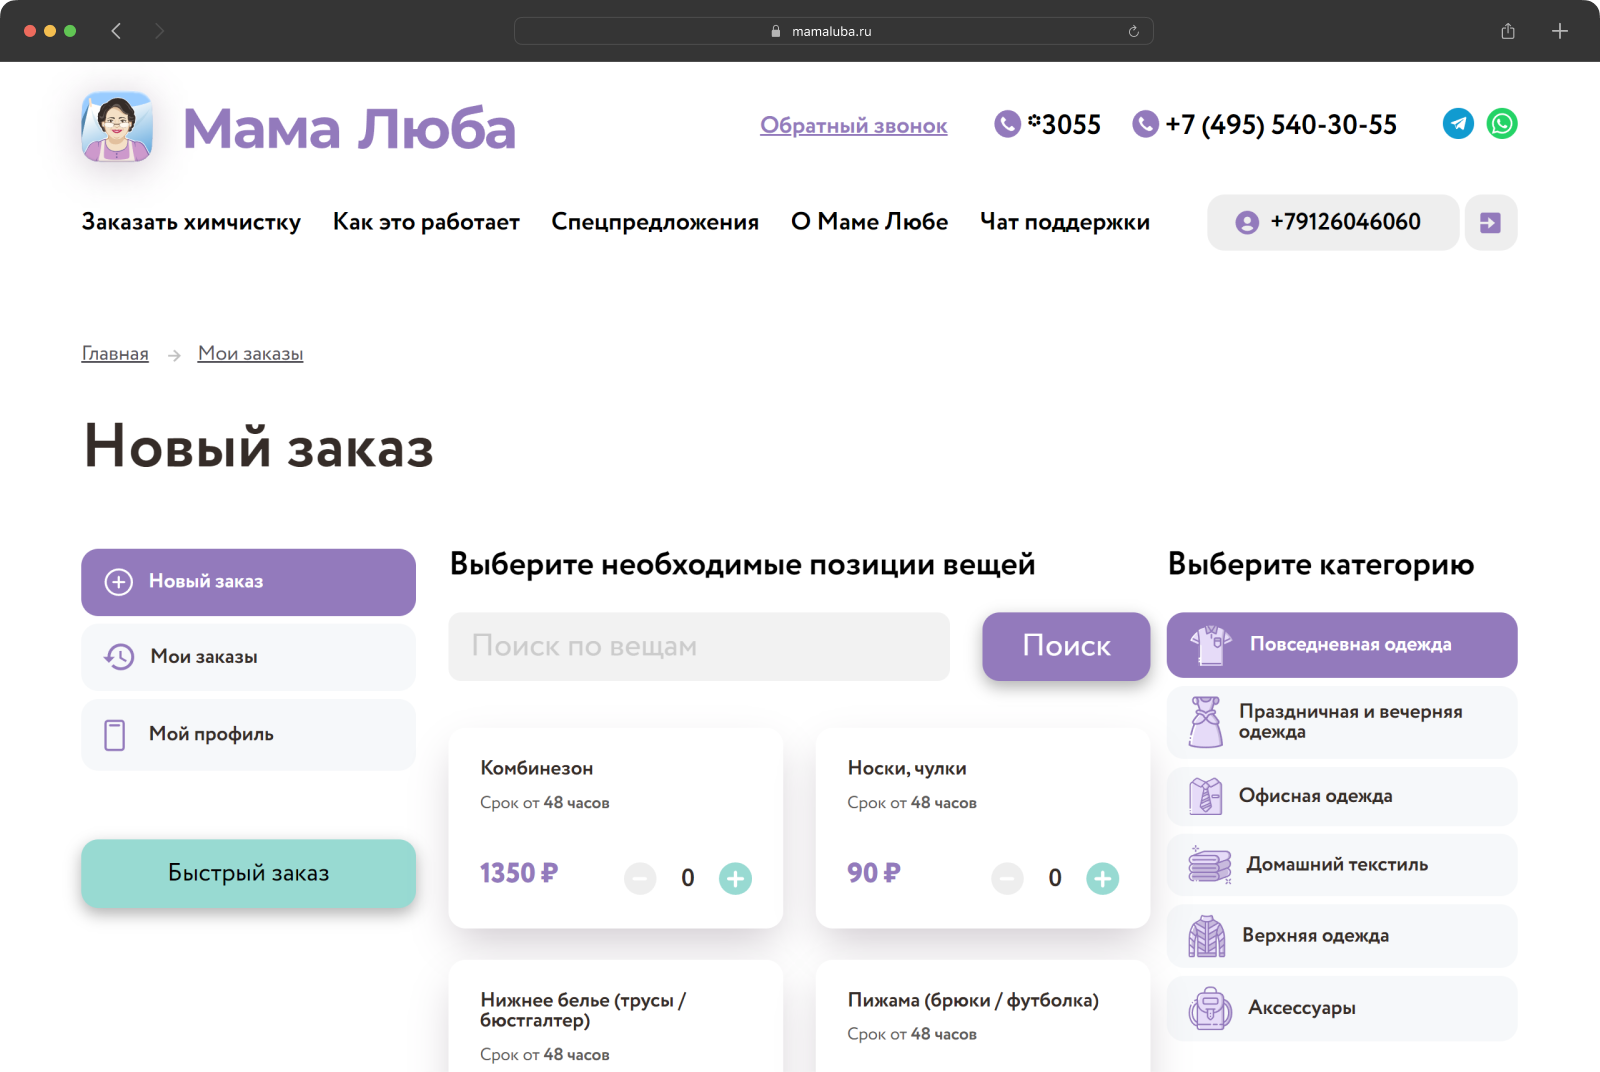Focus the Поиск по вещам field
Screen dimensions: 1600x1072
pos(698,646)
